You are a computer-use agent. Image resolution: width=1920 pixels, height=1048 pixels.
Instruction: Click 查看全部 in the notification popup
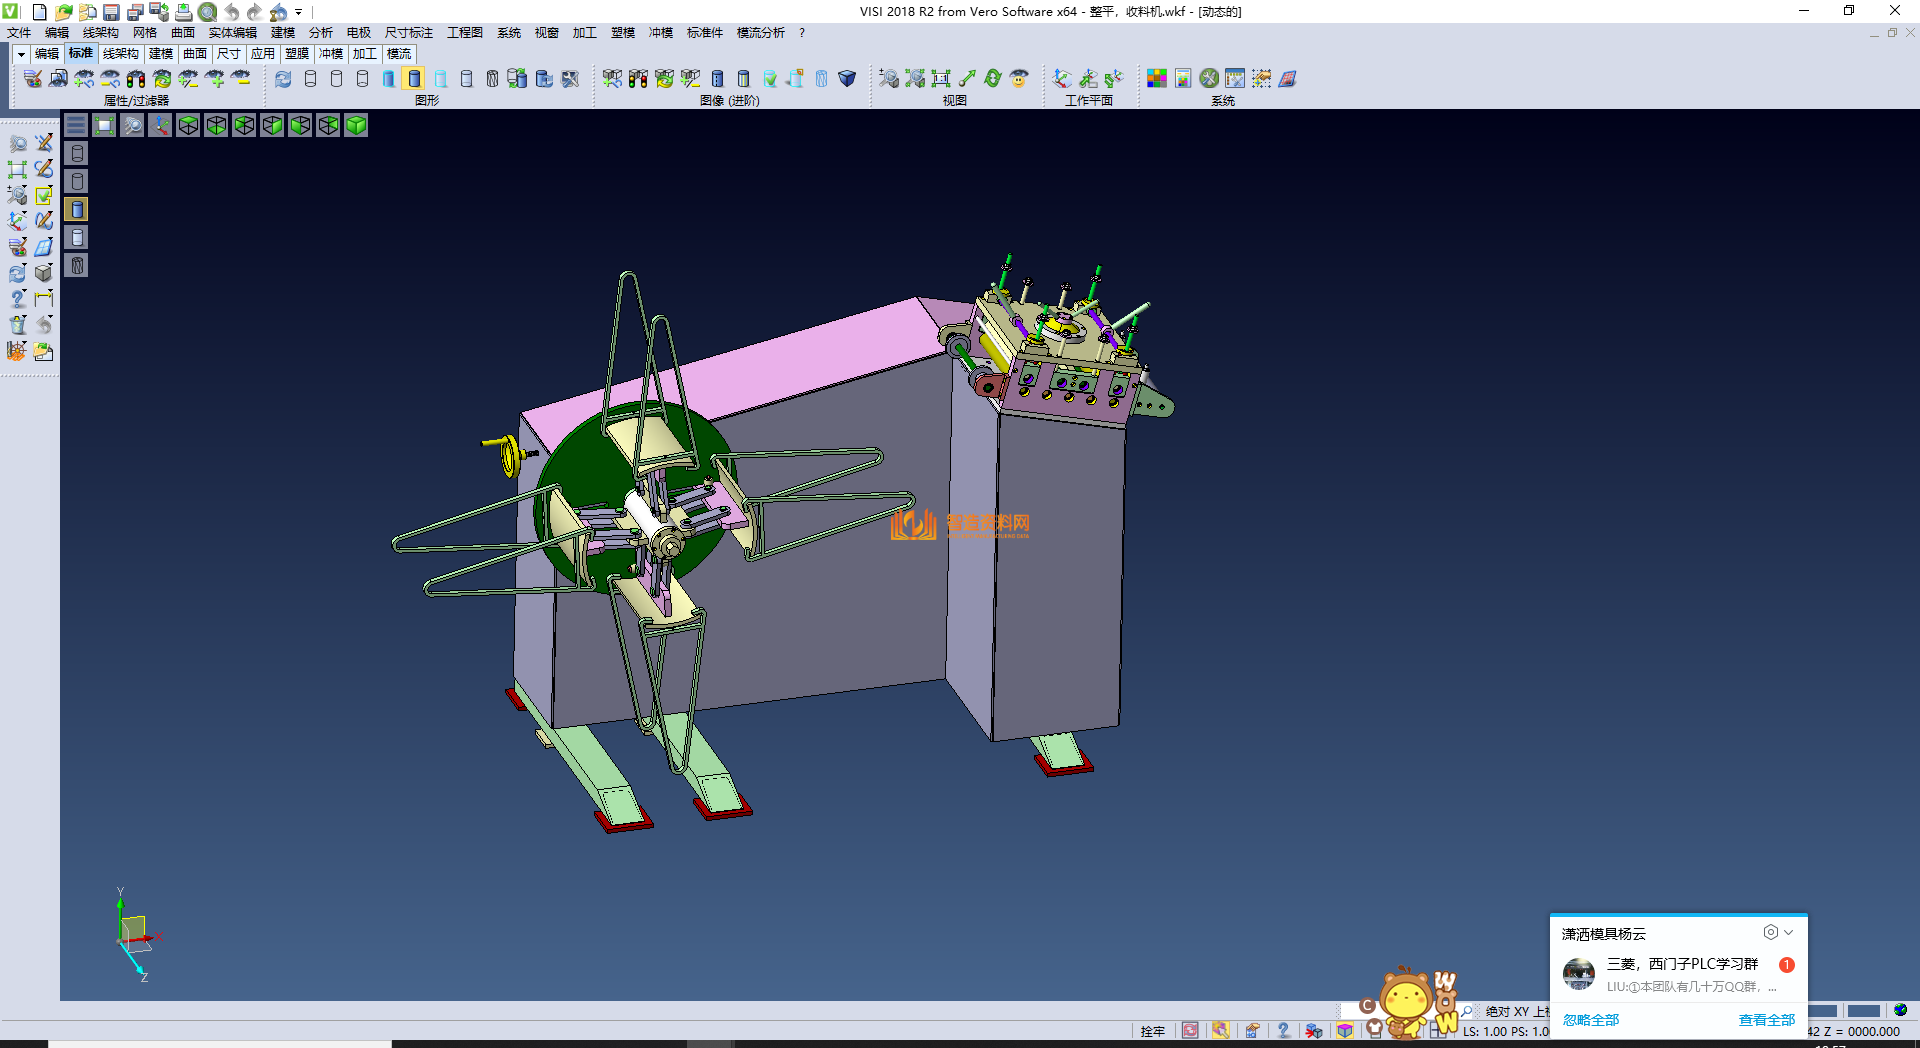[x=1766, y=1020]
